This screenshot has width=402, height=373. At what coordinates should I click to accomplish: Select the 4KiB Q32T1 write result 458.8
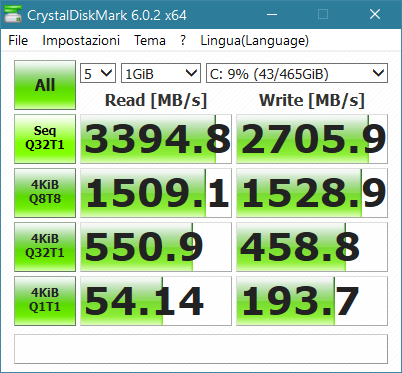click(x=312, y=247)
